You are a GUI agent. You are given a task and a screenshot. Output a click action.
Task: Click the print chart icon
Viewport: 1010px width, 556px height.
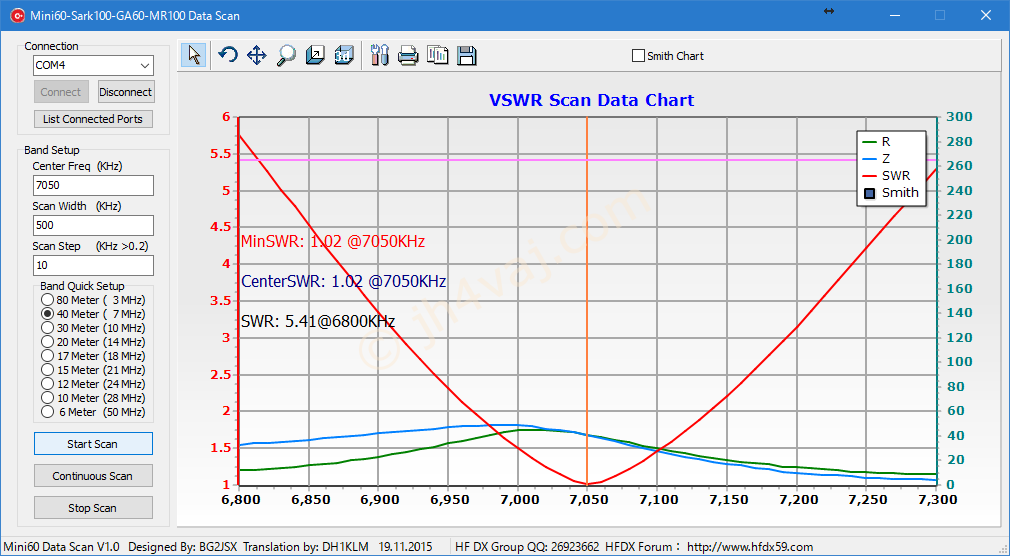[408, 55]
